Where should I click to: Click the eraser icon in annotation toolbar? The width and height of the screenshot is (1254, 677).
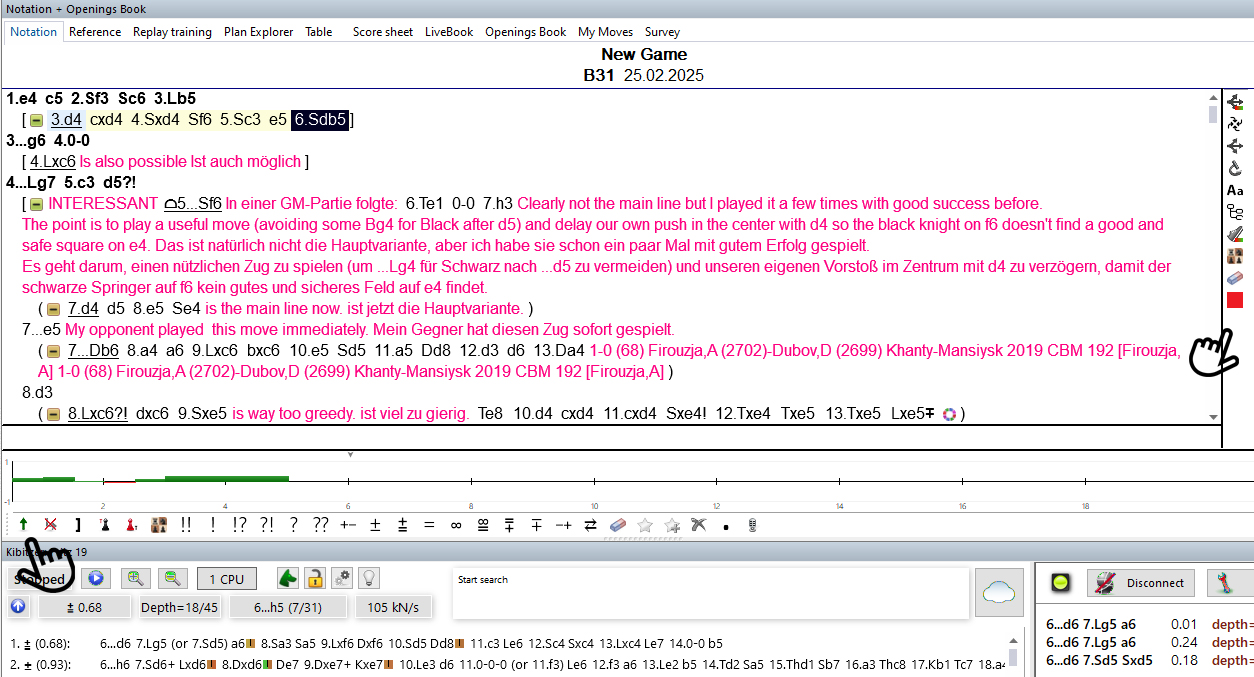pos(617,525)
